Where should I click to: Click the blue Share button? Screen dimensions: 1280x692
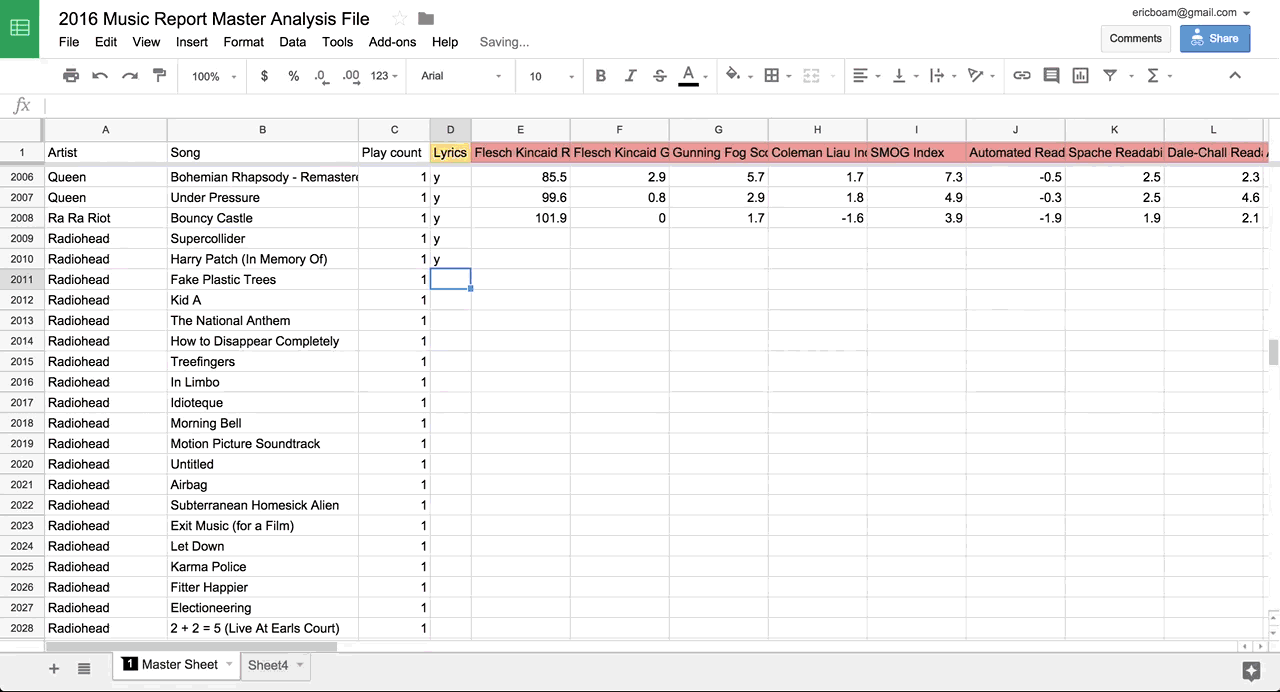point(1215,38)
